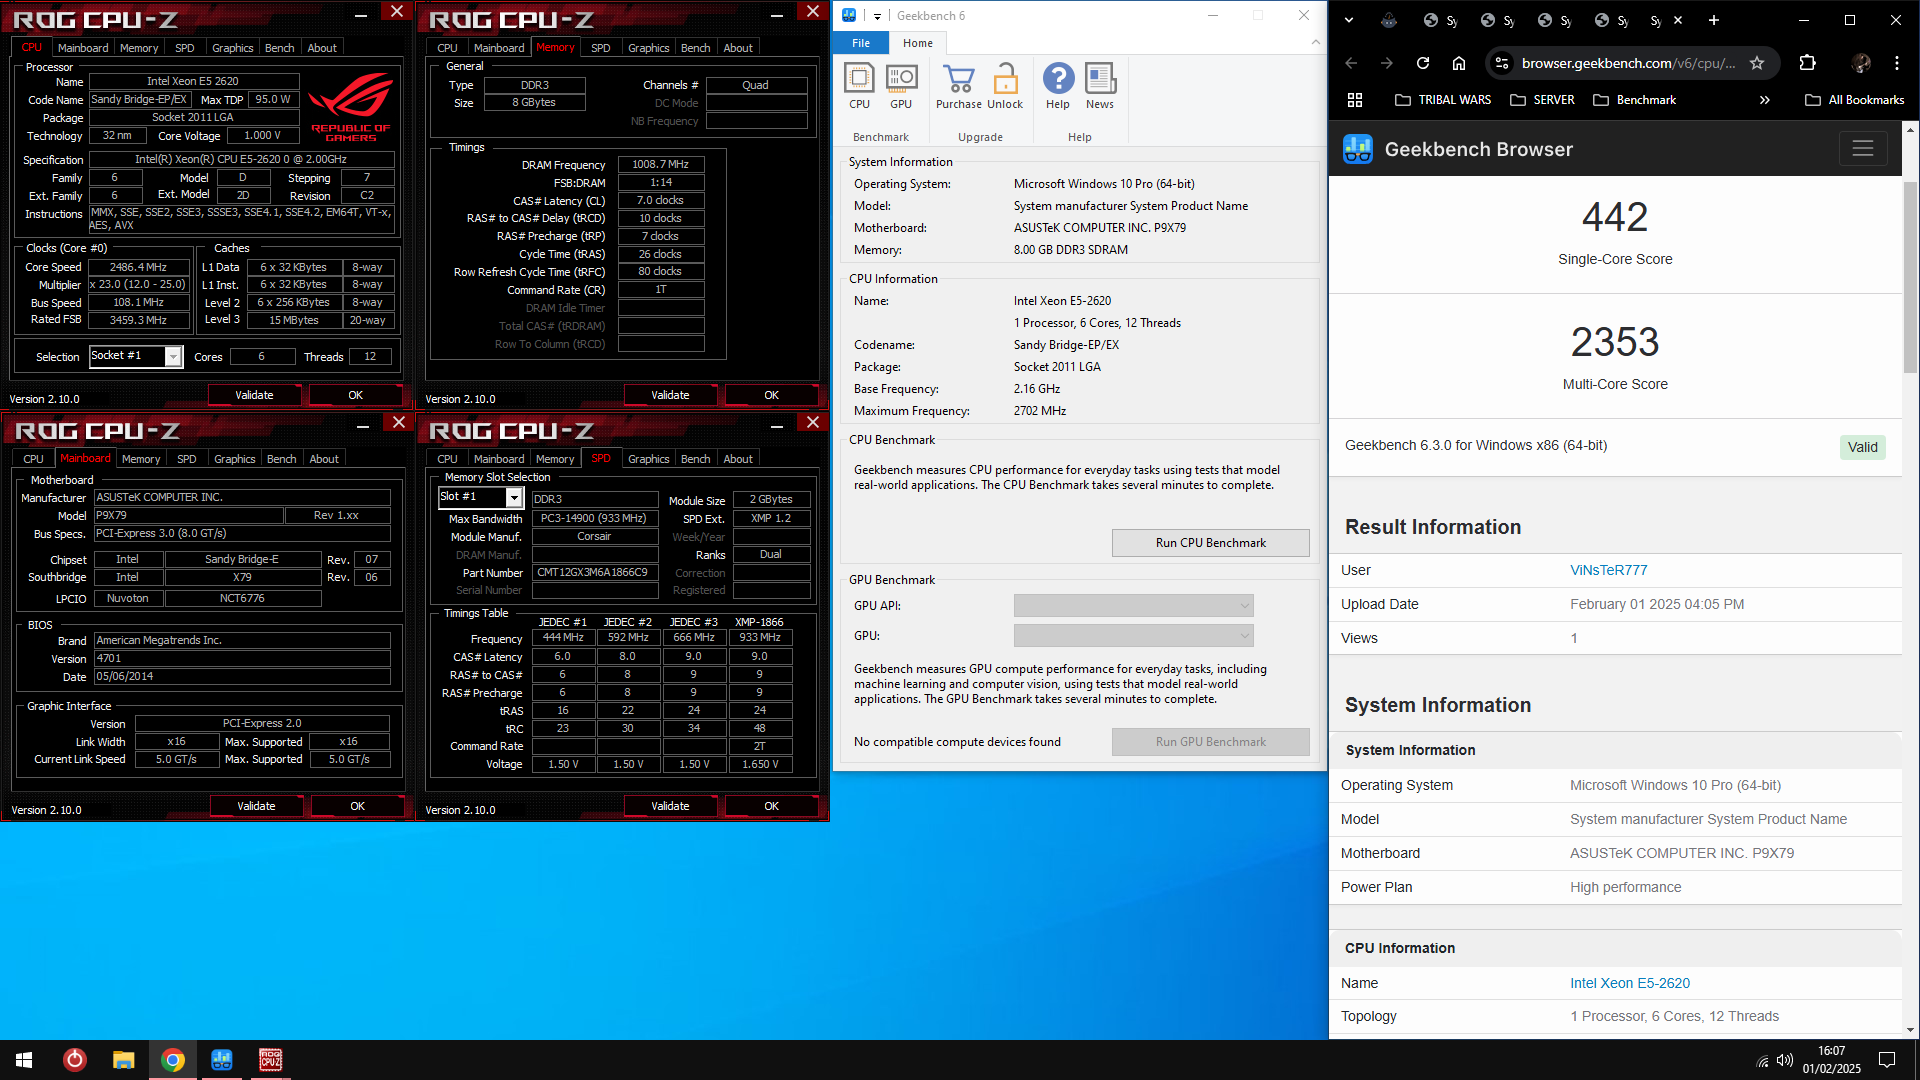Click OK in the Mainboard CPU-Z window
The image size is (1920, 1080).
tap(357, 806)
